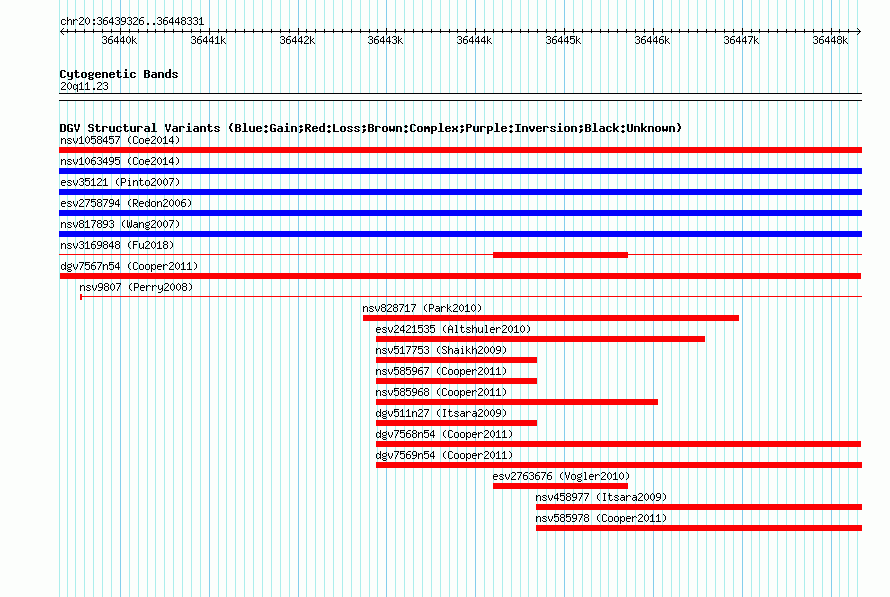Select the red bar under nsv585967
The image size is (890, 597).
pyautogui.click(x=456, y=381)
